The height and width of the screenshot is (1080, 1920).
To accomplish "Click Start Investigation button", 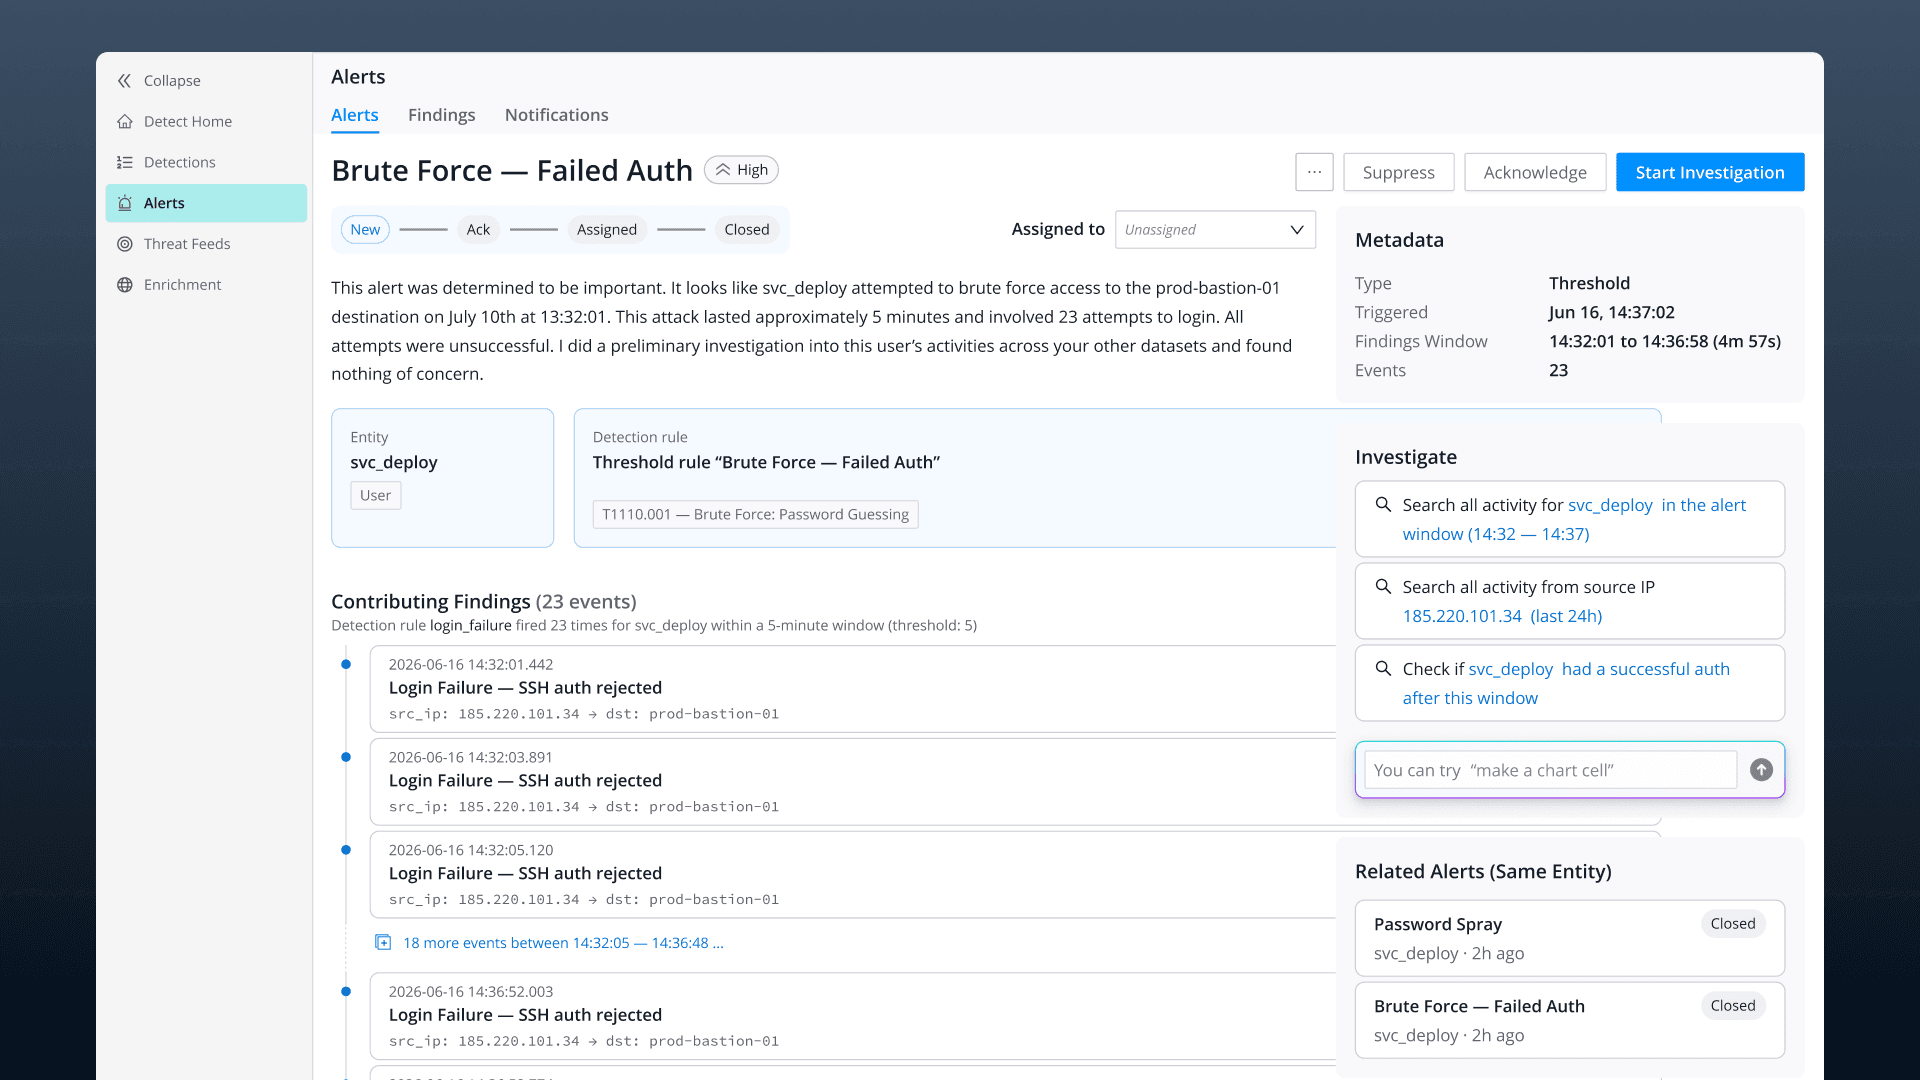I will [1710, 172].
